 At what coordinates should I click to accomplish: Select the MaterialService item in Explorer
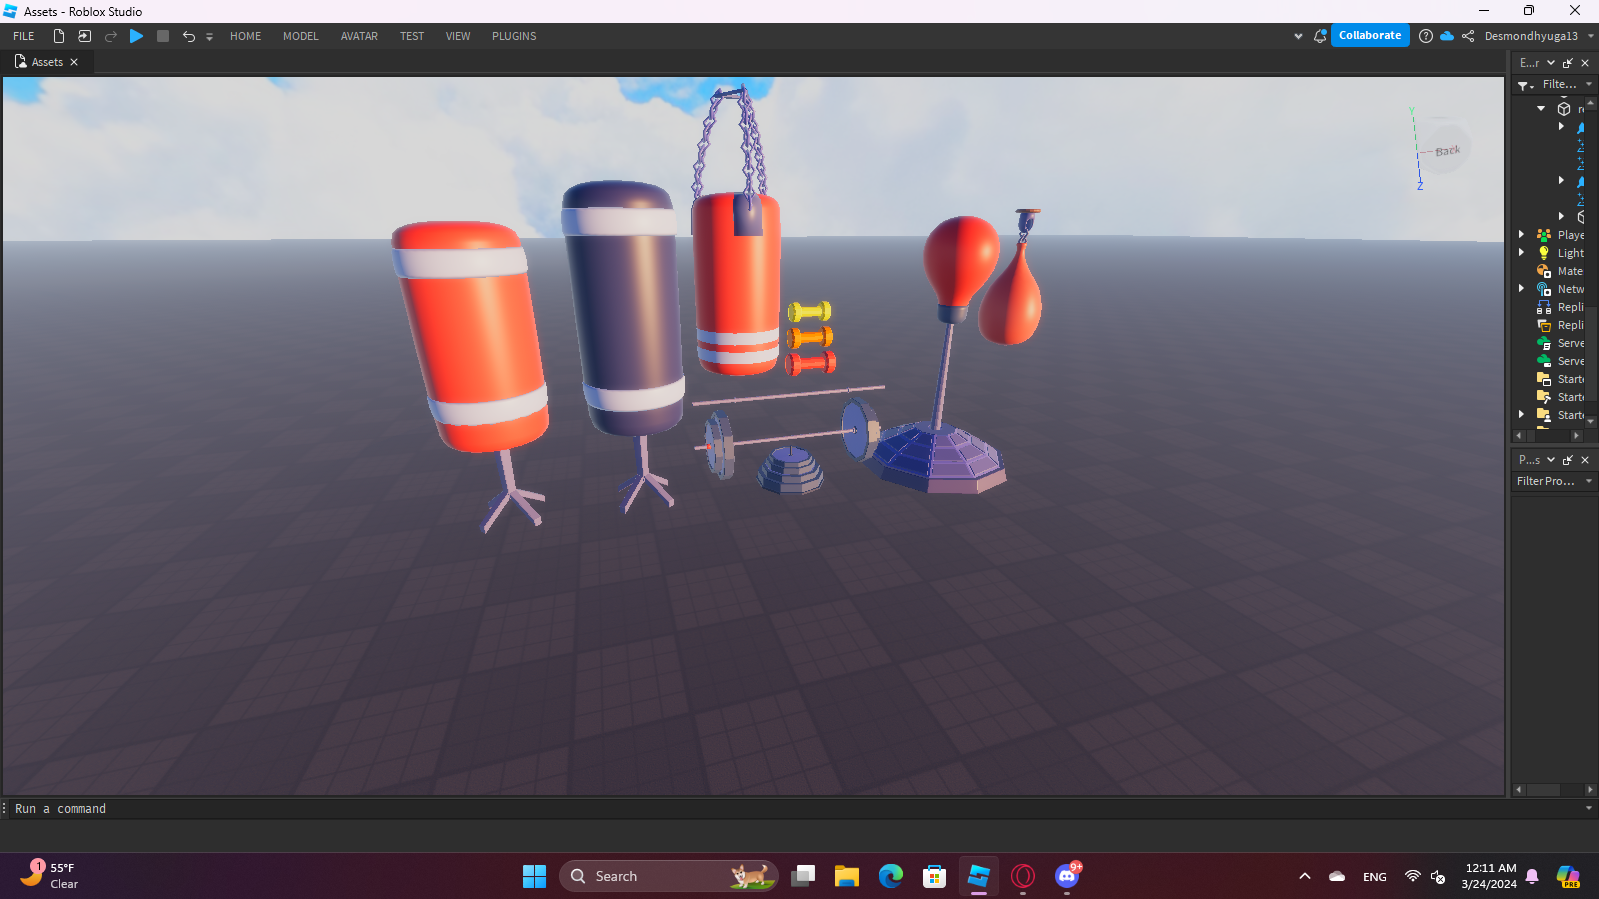click(x=1560, y=271)
